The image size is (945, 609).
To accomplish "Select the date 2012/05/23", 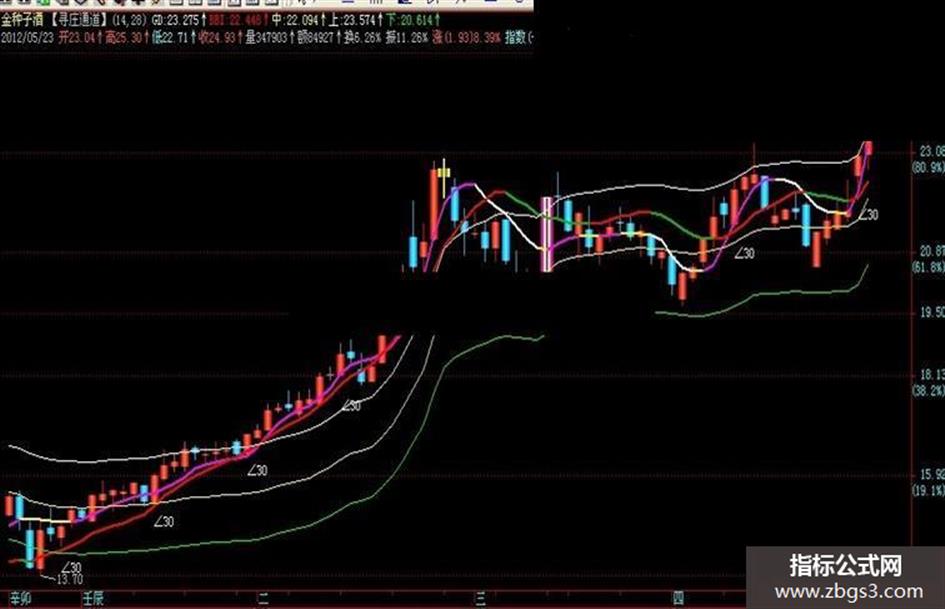I will [27, 38].
